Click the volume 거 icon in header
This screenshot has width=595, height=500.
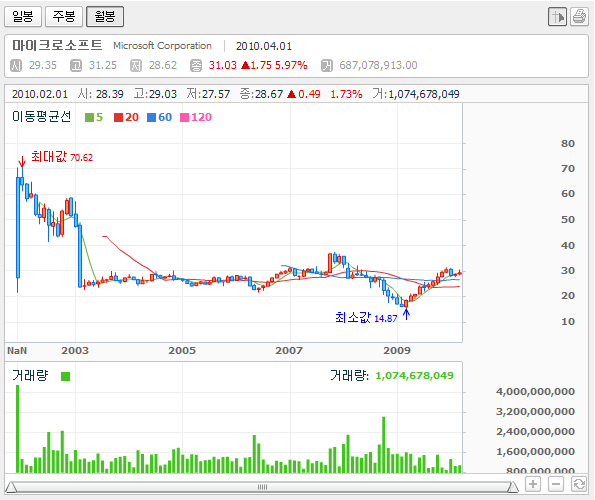[x=327, y=65]
